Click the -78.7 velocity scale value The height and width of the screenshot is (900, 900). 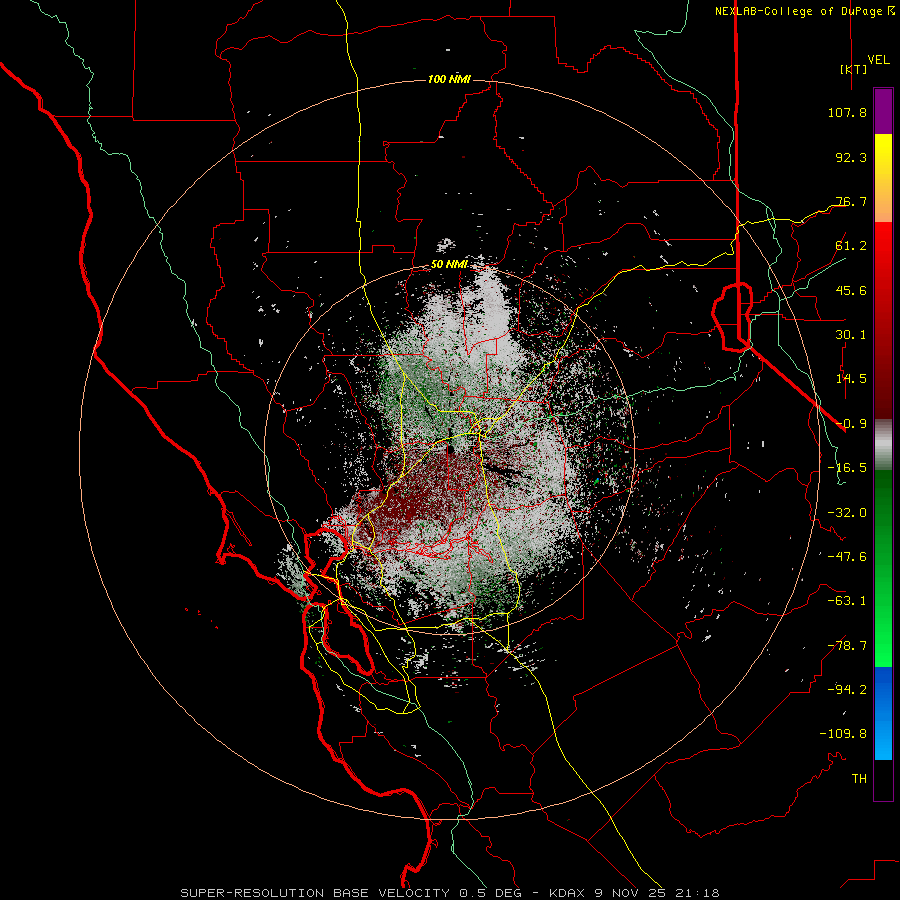coord(847,646)
